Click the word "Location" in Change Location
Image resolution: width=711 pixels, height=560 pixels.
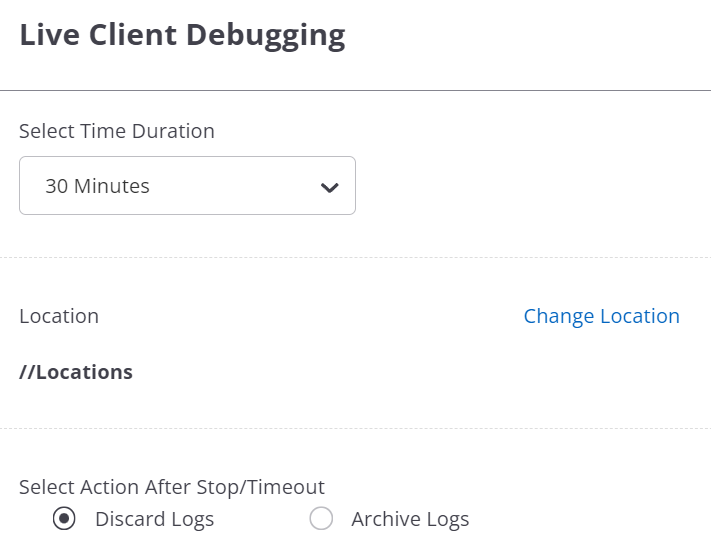click(x=640, y=316)
